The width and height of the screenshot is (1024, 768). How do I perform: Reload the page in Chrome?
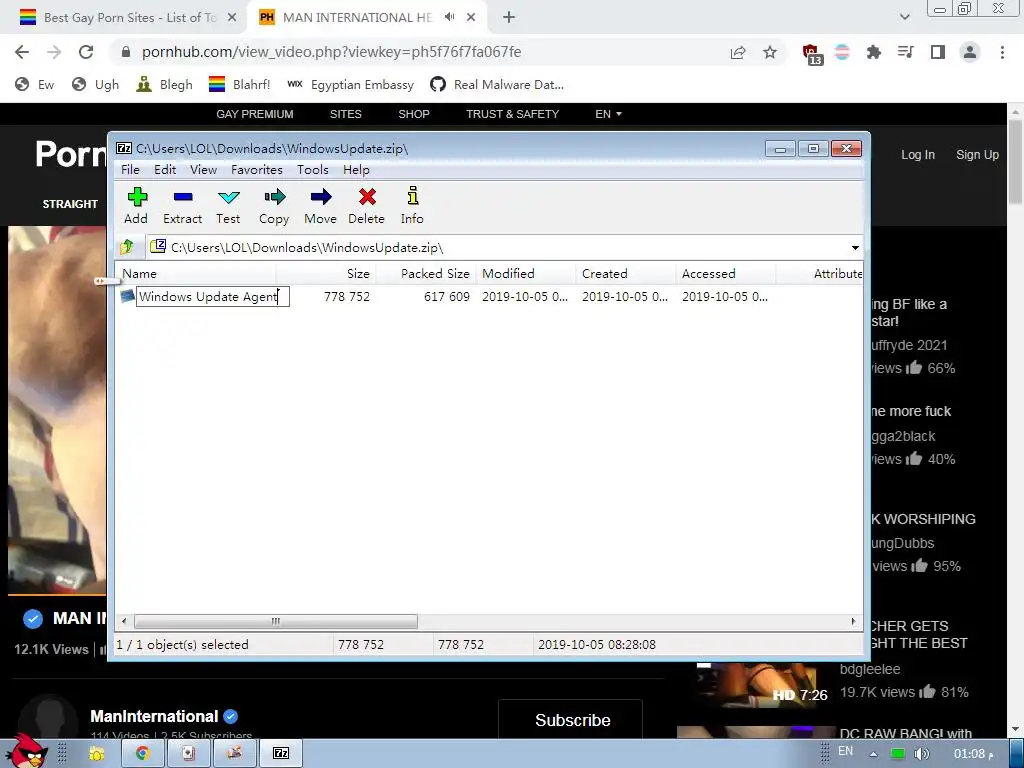coord(86,52)
